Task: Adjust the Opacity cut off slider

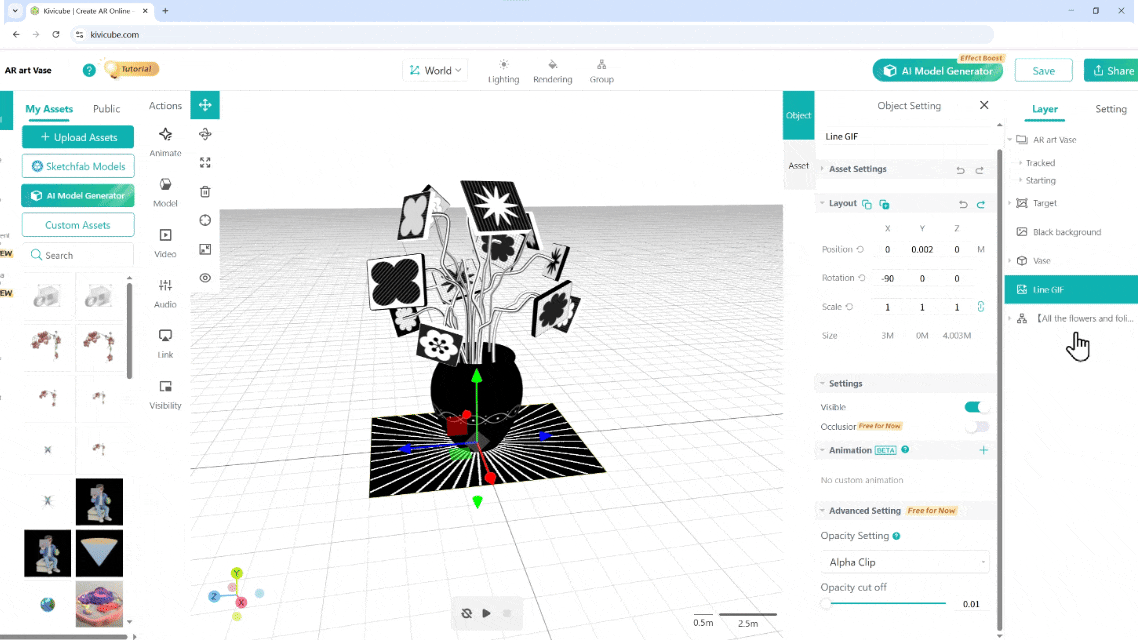Action: [x=825, y=604]
